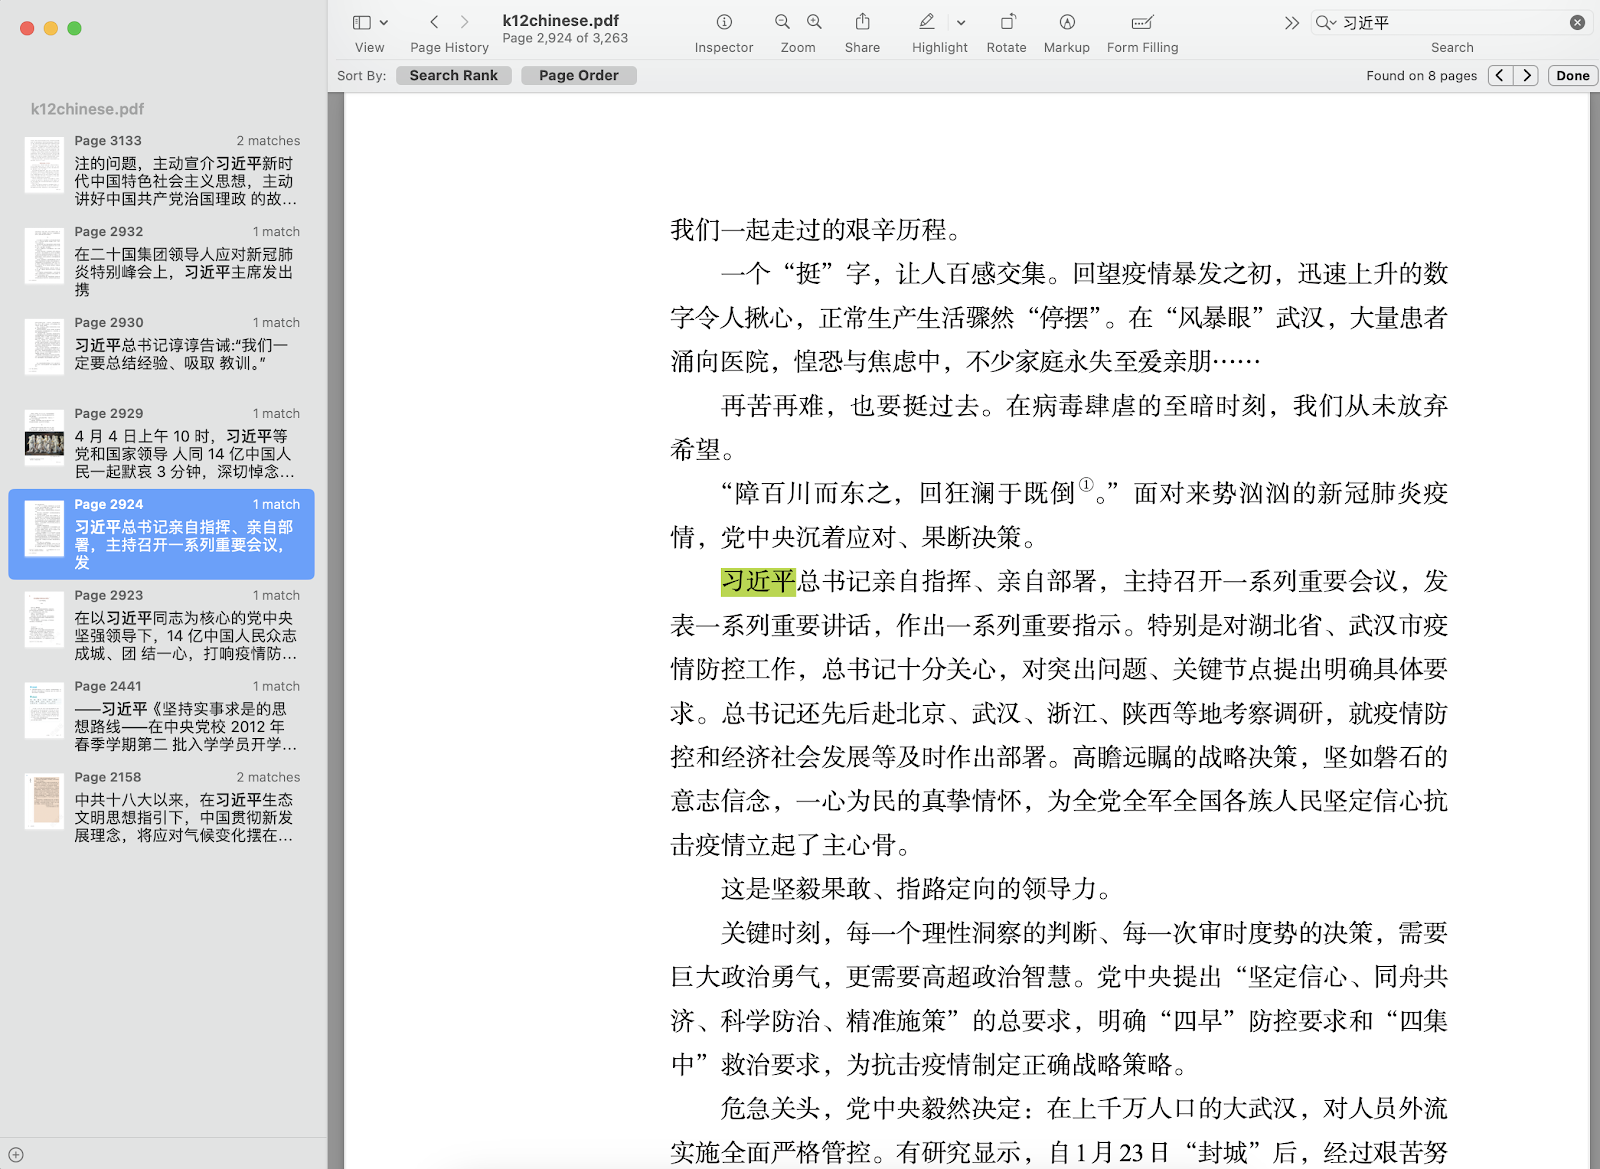
Task: Open search options magnifier dropdown
Action: click(1326, 22)
